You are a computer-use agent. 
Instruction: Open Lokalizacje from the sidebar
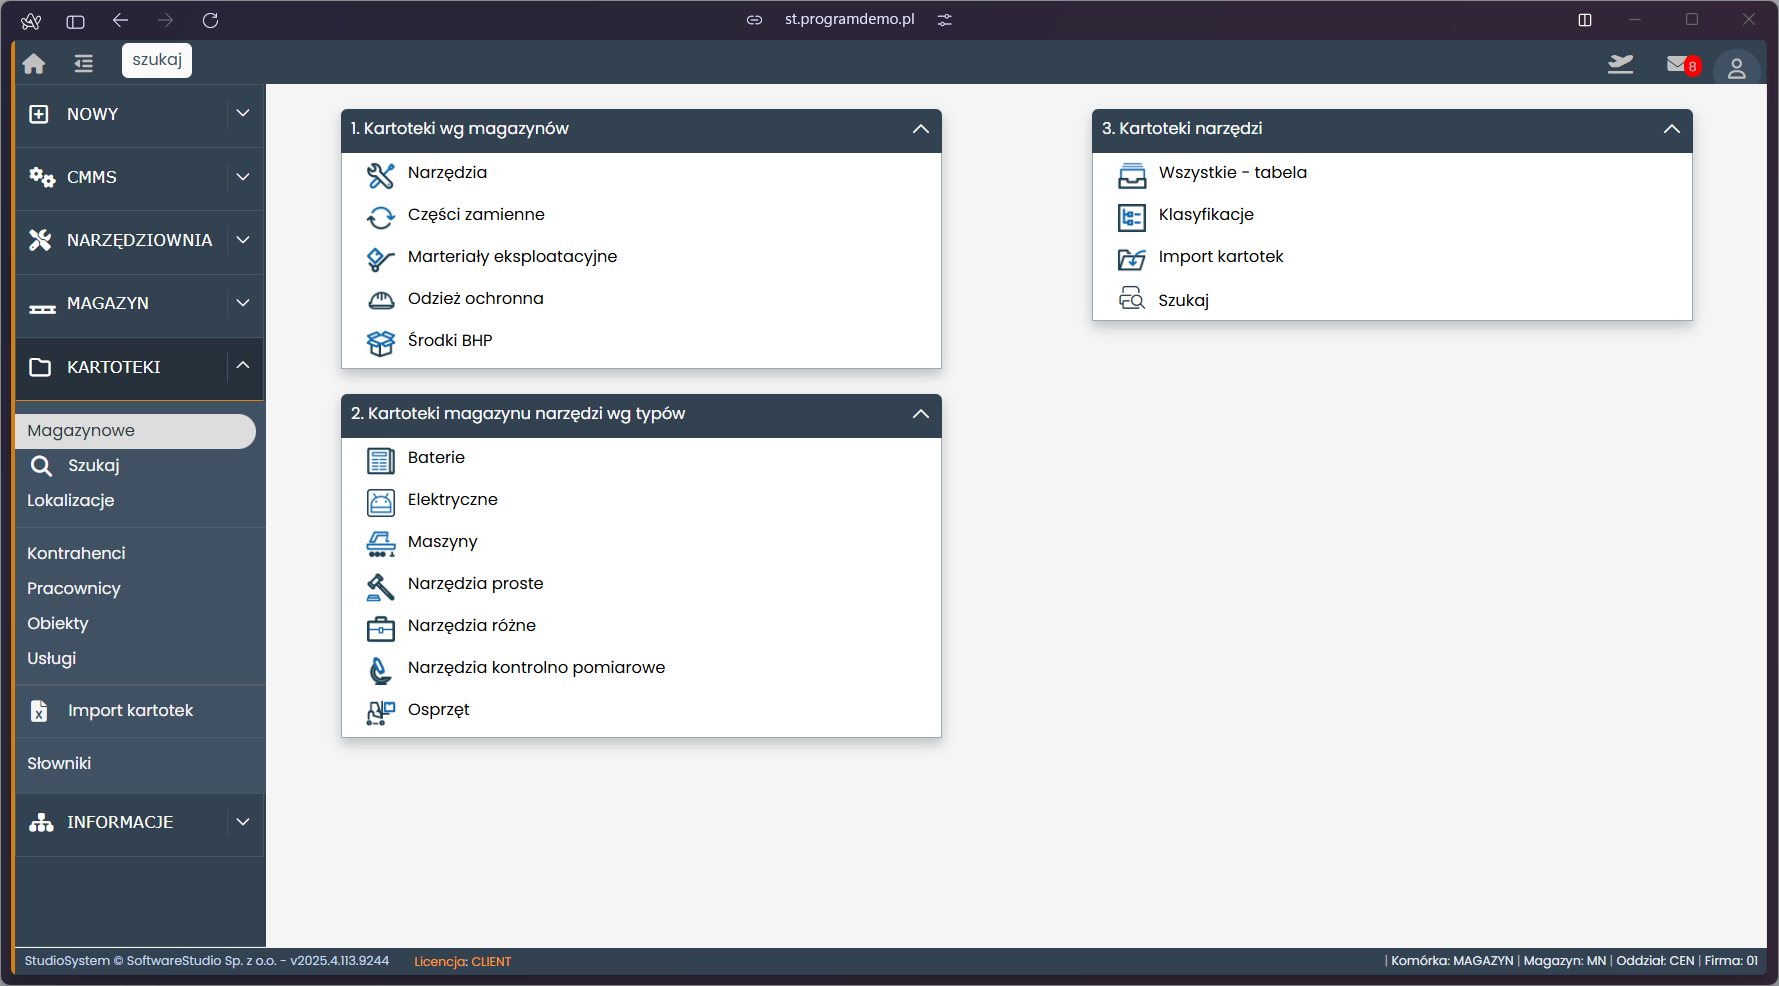(70, 500)
